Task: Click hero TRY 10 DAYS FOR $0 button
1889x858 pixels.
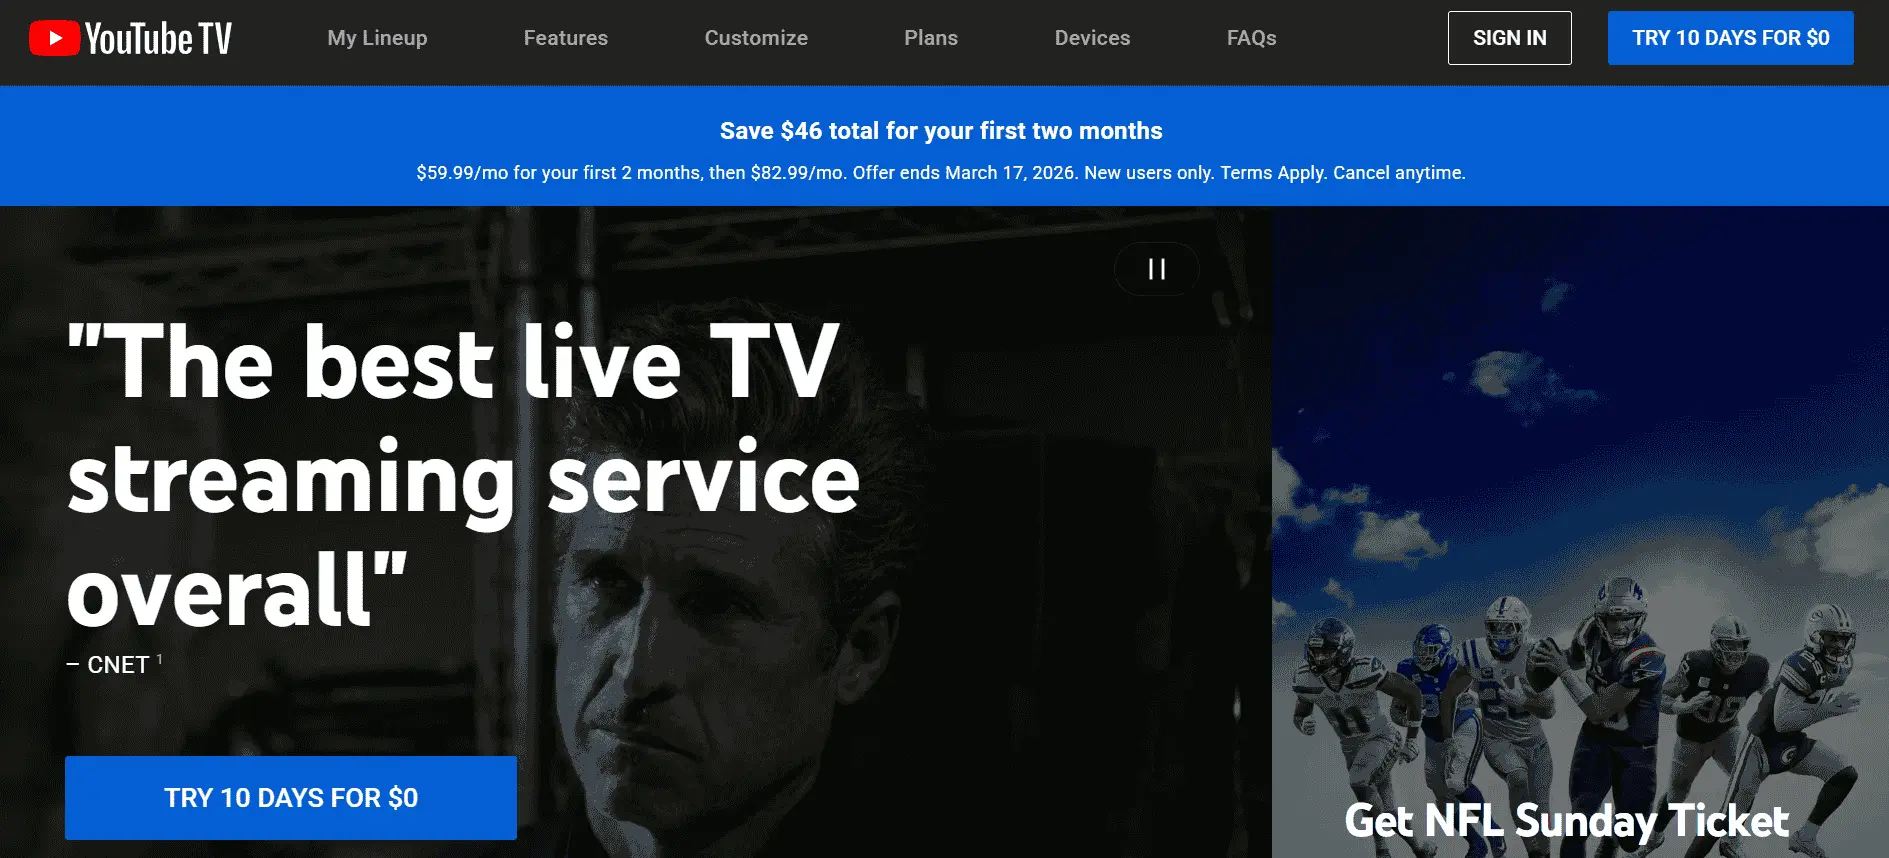Action: click(x=291, y=798)
